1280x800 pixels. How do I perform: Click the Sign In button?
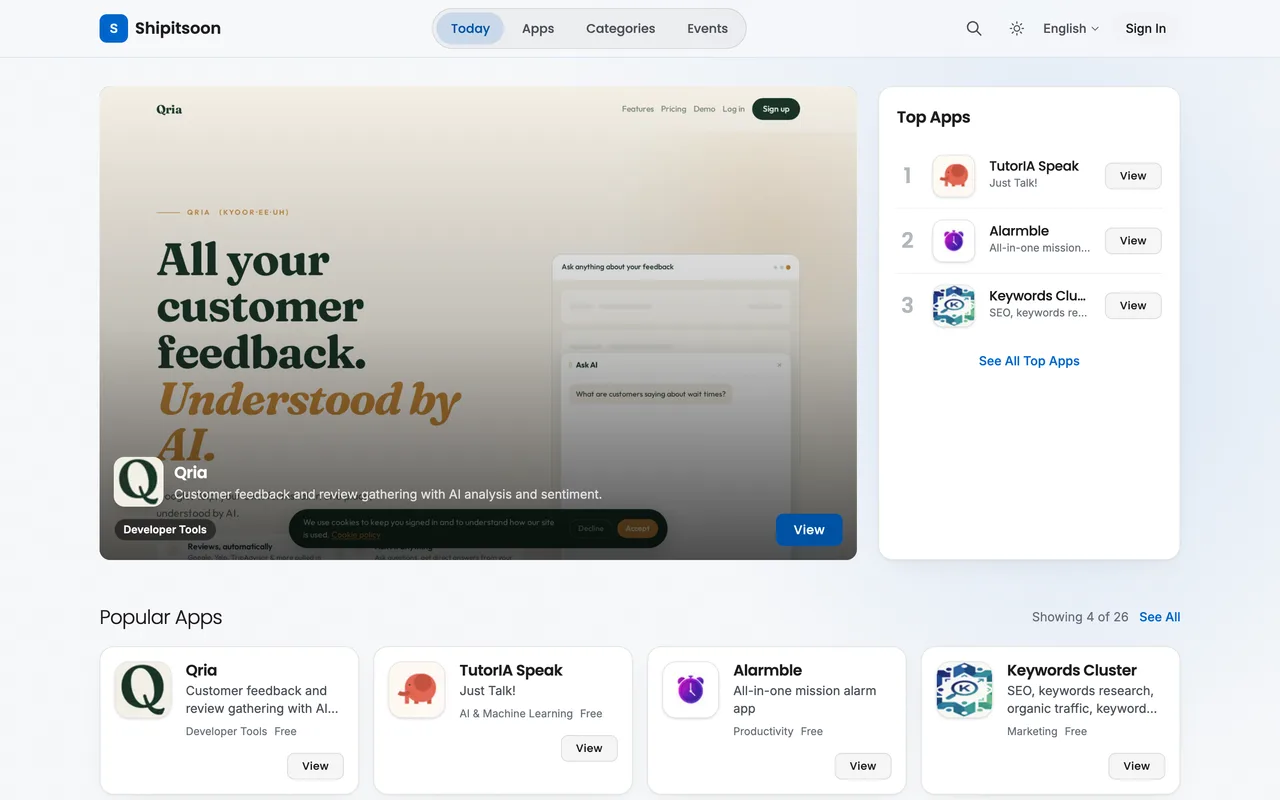1145,28
